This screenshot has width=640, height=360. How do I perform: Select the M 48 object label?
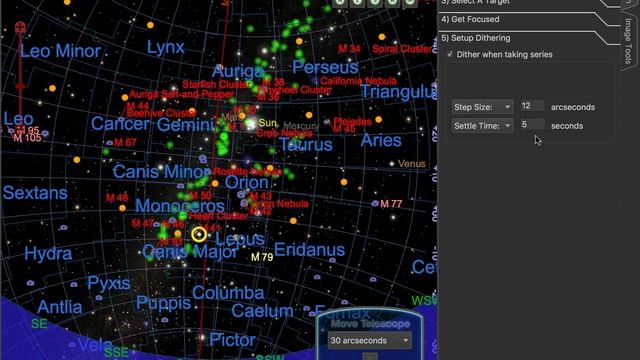coord(117,198)
